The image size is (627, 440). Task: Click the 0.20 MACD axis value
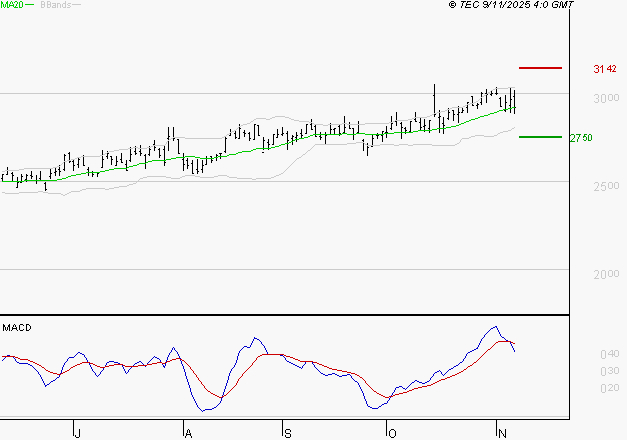pos(610,388)
